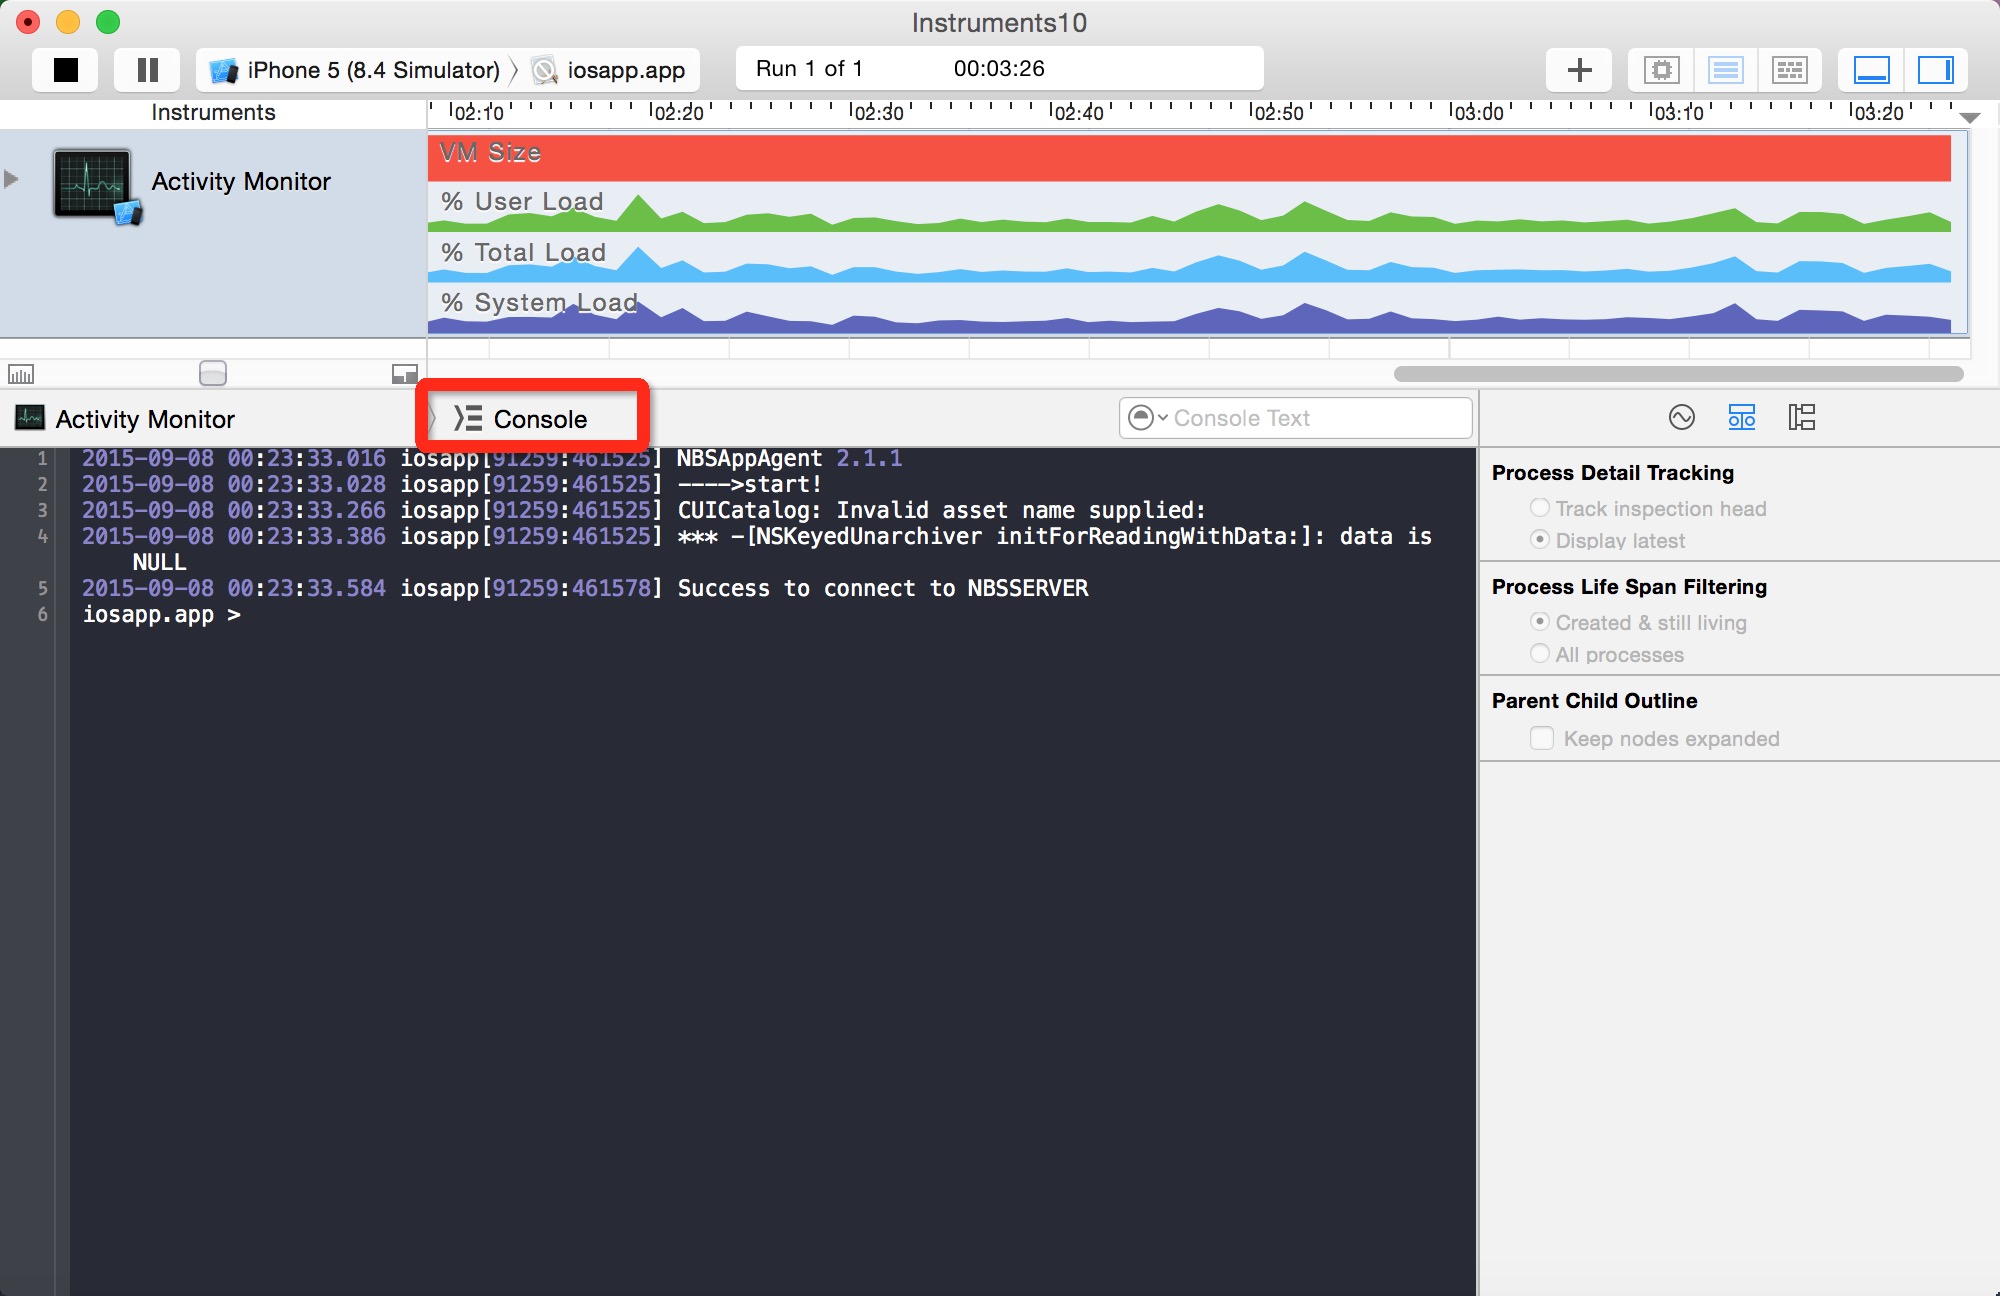The height and width of the screenshot is (1296, 2000).
Task: Click the Parent Child Outline heading
Action: [1594, 701]
